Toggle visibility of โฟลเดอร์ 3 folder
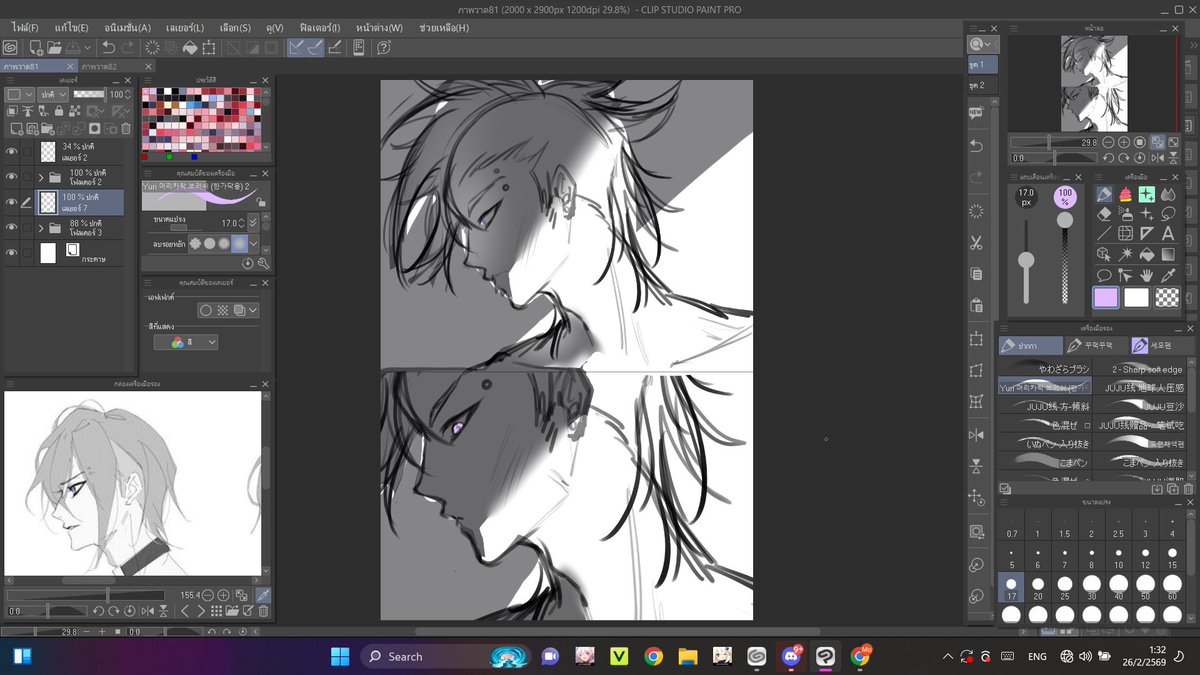The height and width of the screenshot is (675, 1200). click(12, 228)
